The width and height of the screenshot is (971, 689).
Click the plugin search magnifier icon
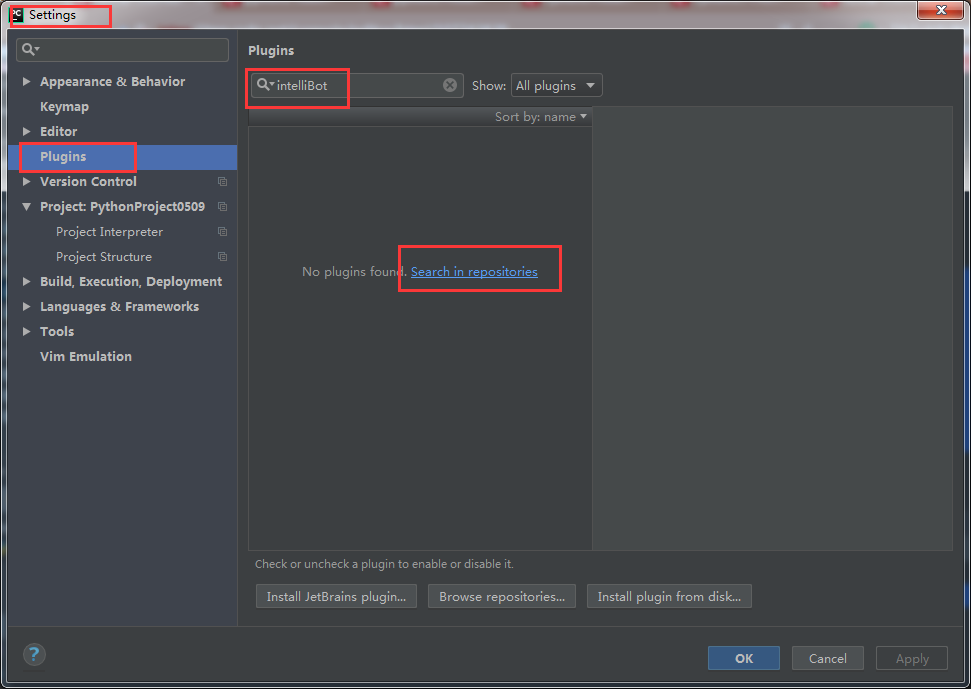265,85
